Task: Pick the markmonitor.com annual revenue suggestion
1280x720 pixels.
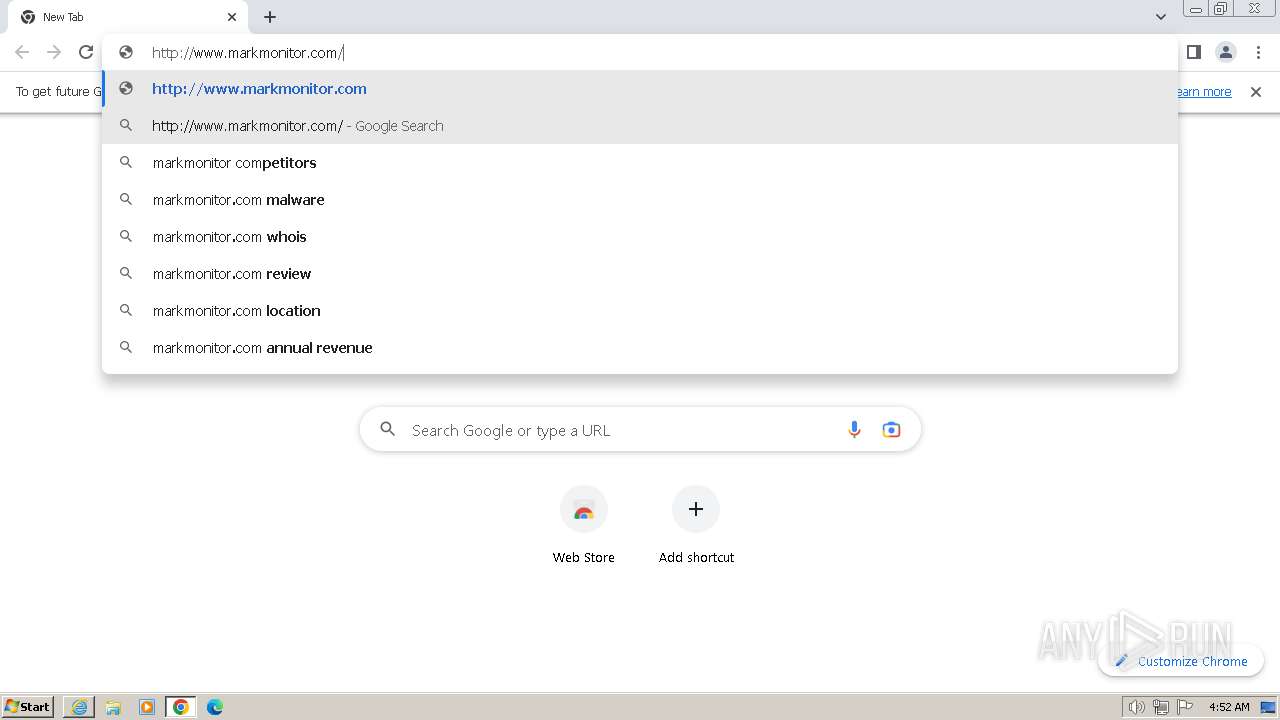Action: [x=640, y=348]
